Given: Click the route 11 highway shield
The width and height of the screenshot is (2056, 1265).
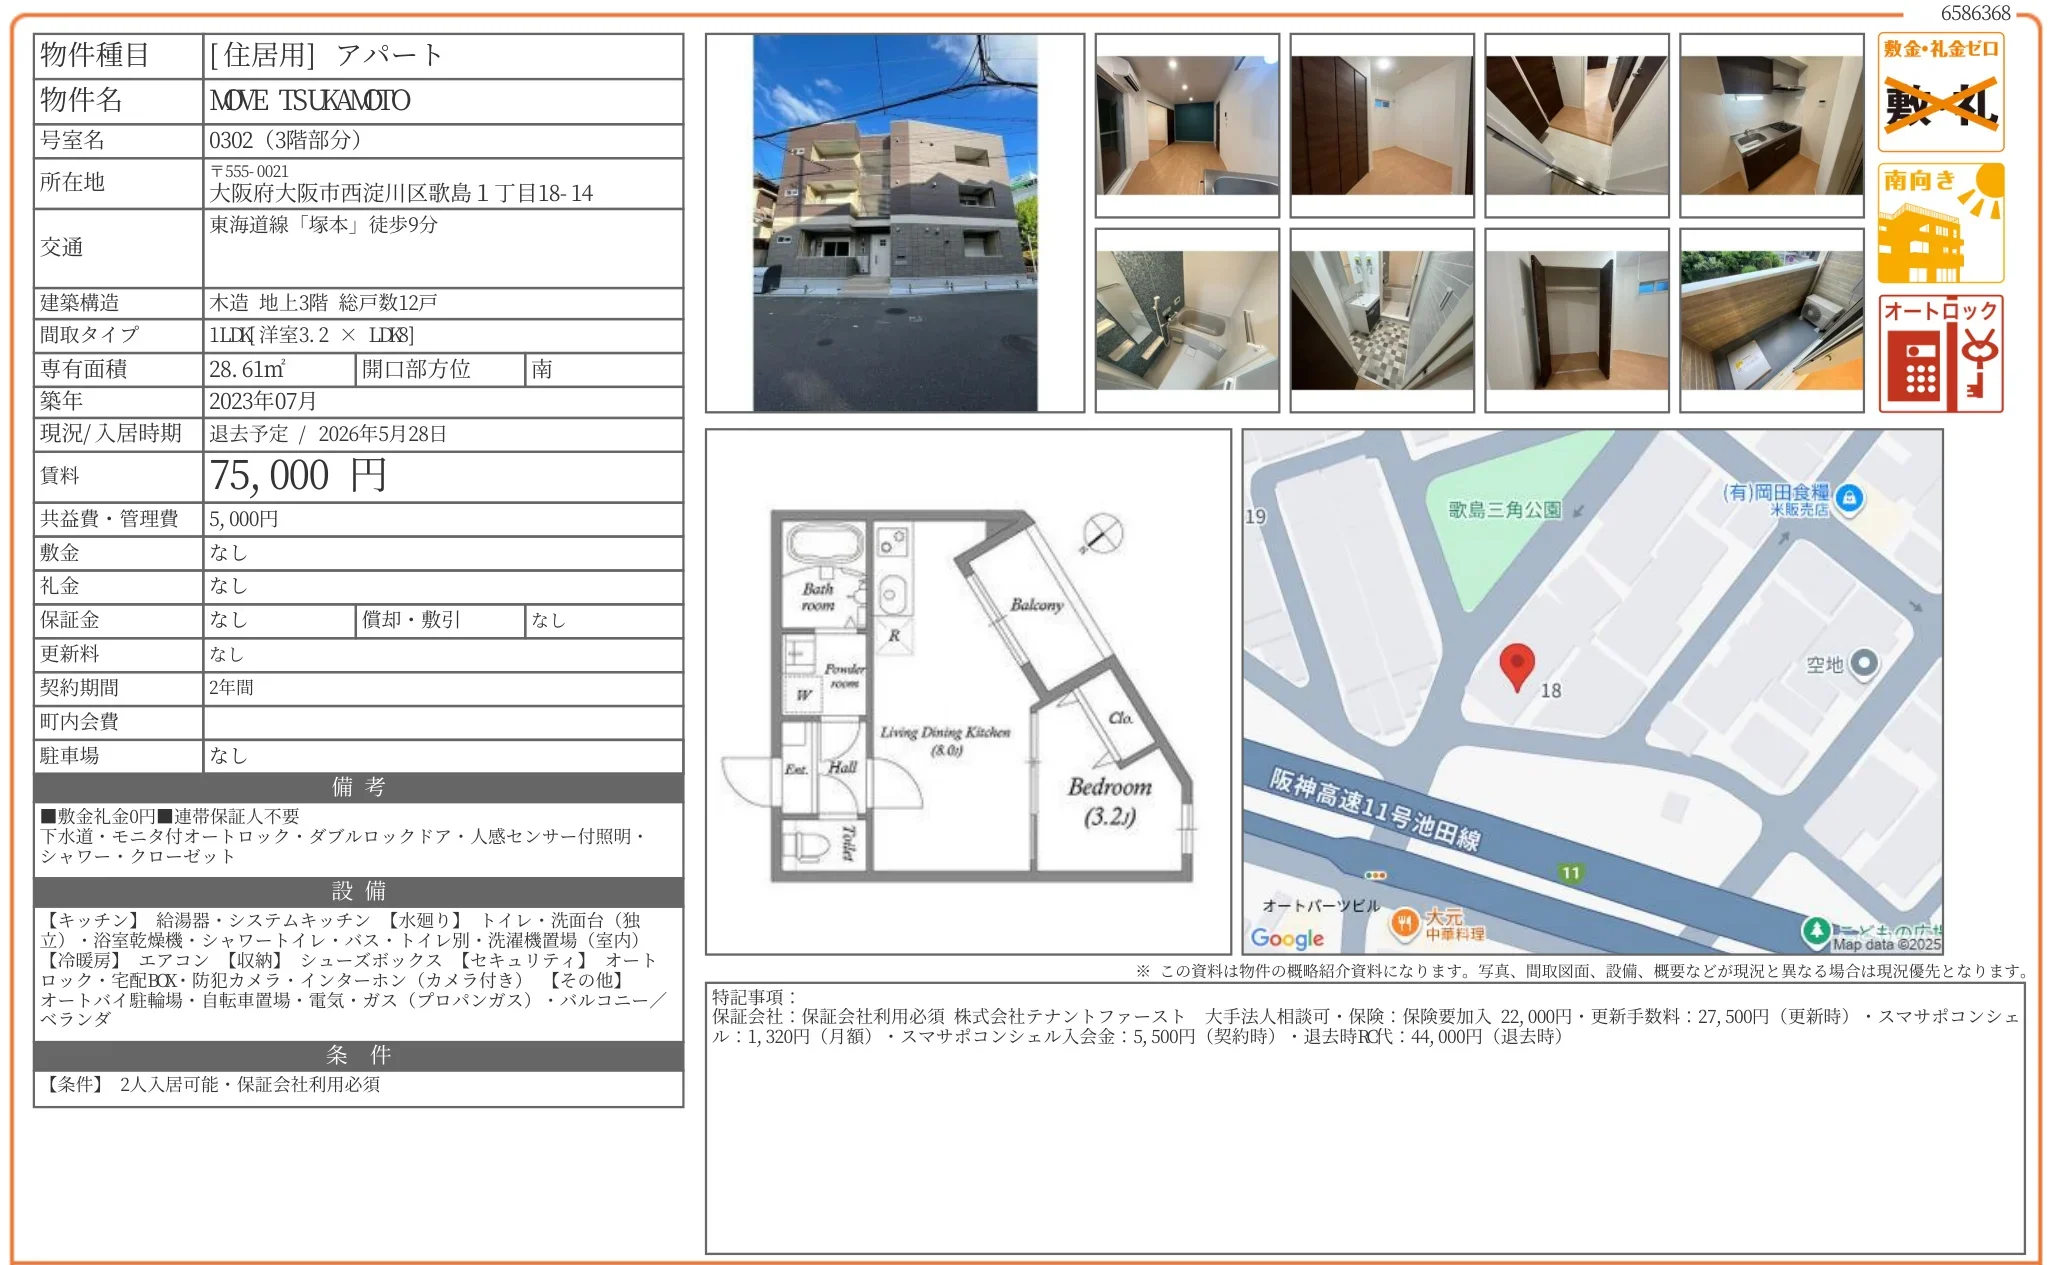Looking at the screenshot, I should point(1570,873).
